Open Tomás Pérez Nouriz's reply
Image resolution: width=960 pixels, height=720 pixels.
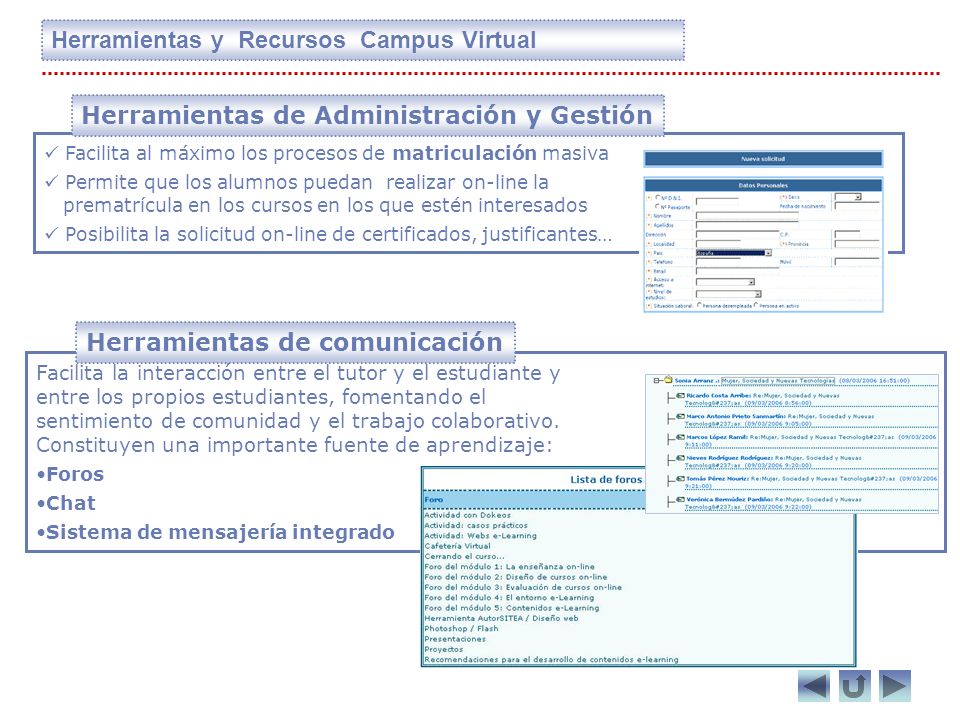tap(811, 482)
